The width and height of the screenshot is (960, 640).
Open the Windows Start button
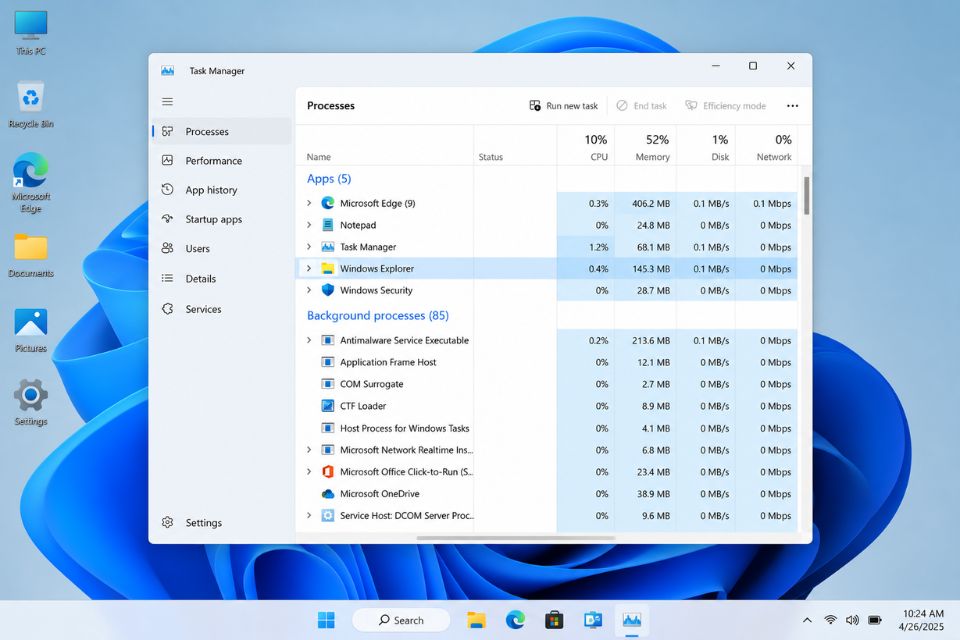pyautogui.click(x=326, y=620)
